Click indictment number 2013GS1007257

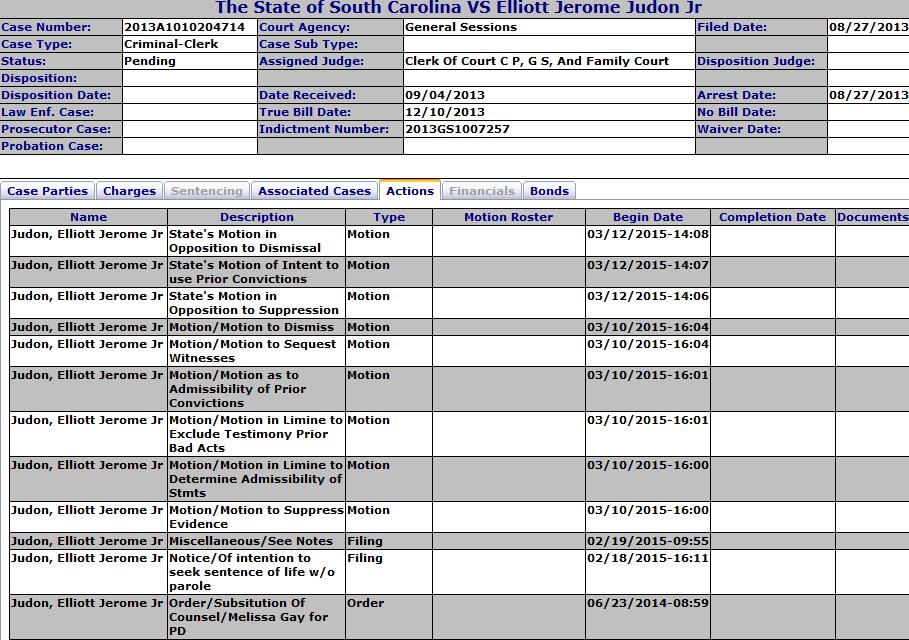click(x=457, y=129)
